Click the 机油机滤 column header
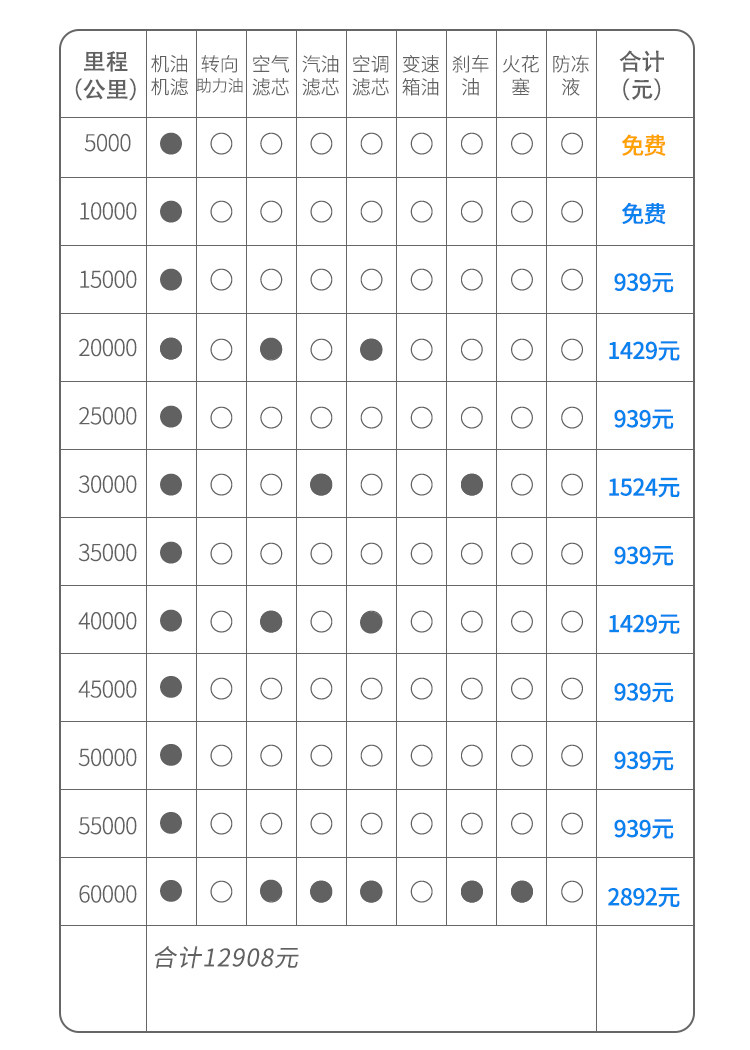The height and width of the screenshot is (1050, 750). click(x=170, y=75)
